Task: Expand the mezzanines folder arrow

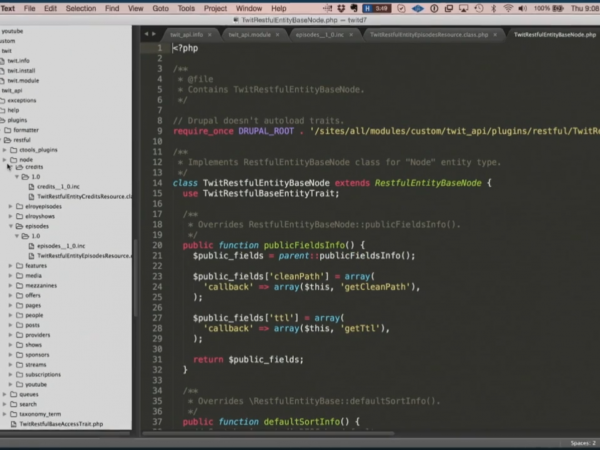Action: tap(10, 285)
